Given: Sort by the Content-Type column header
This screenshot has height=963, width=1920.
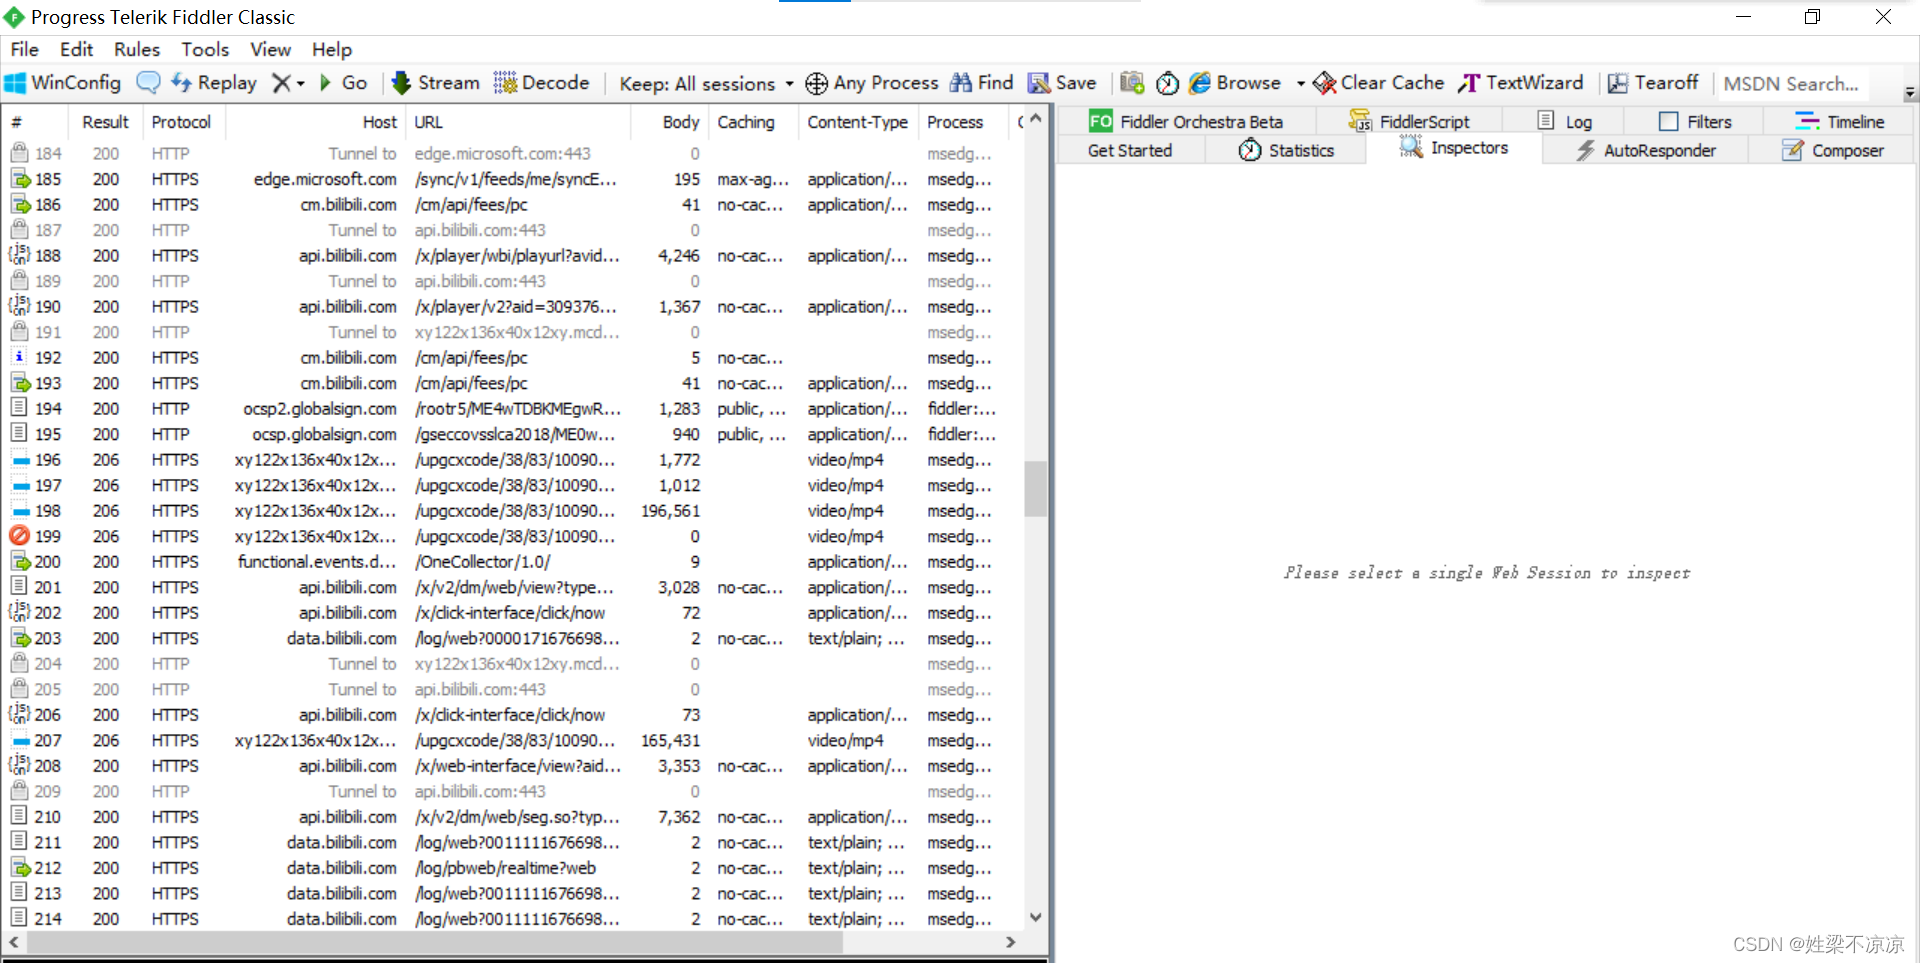Looking at the screenshot, I should click(x=857, y=122).
